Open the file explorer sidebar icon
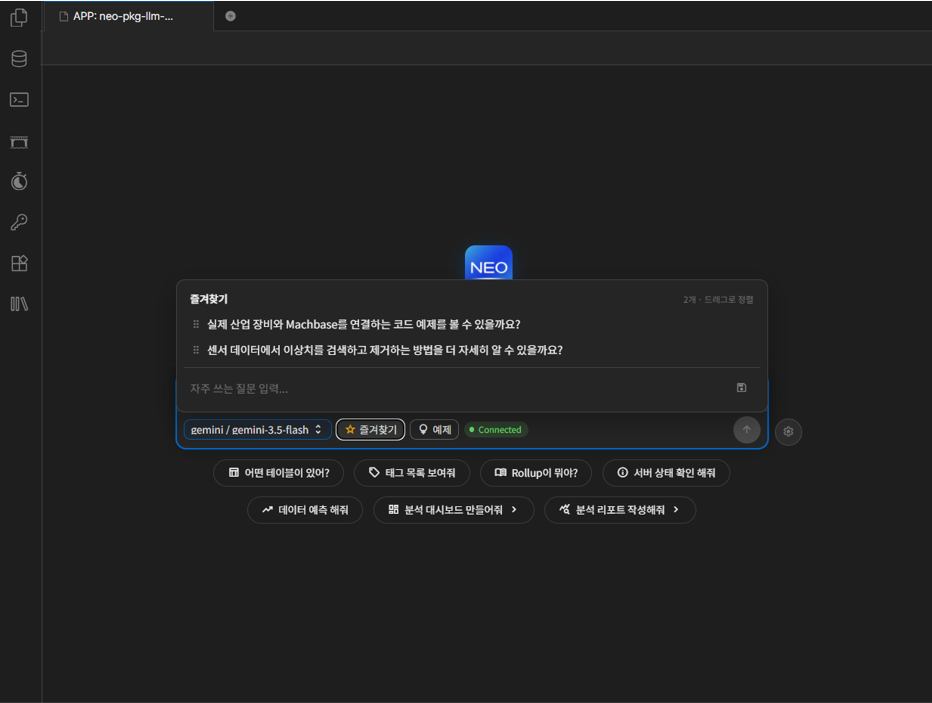The height and width of the screenshot is (703, 932). coord(19,18)
